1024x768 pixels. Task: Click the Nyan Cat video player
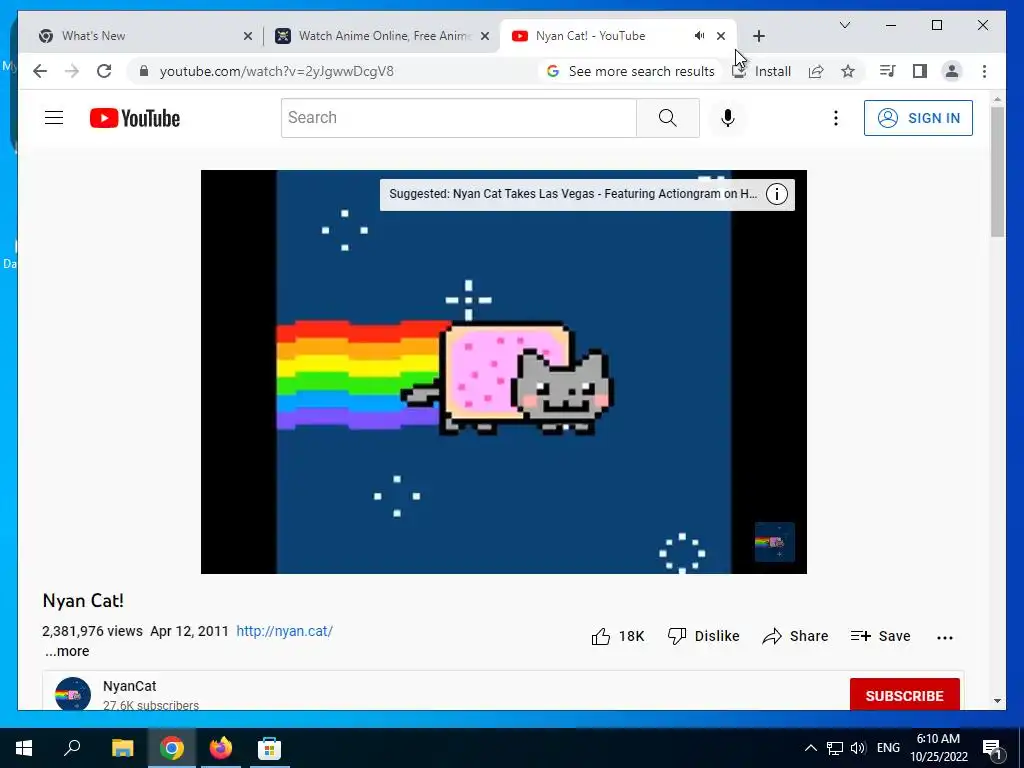click(504, 372)
